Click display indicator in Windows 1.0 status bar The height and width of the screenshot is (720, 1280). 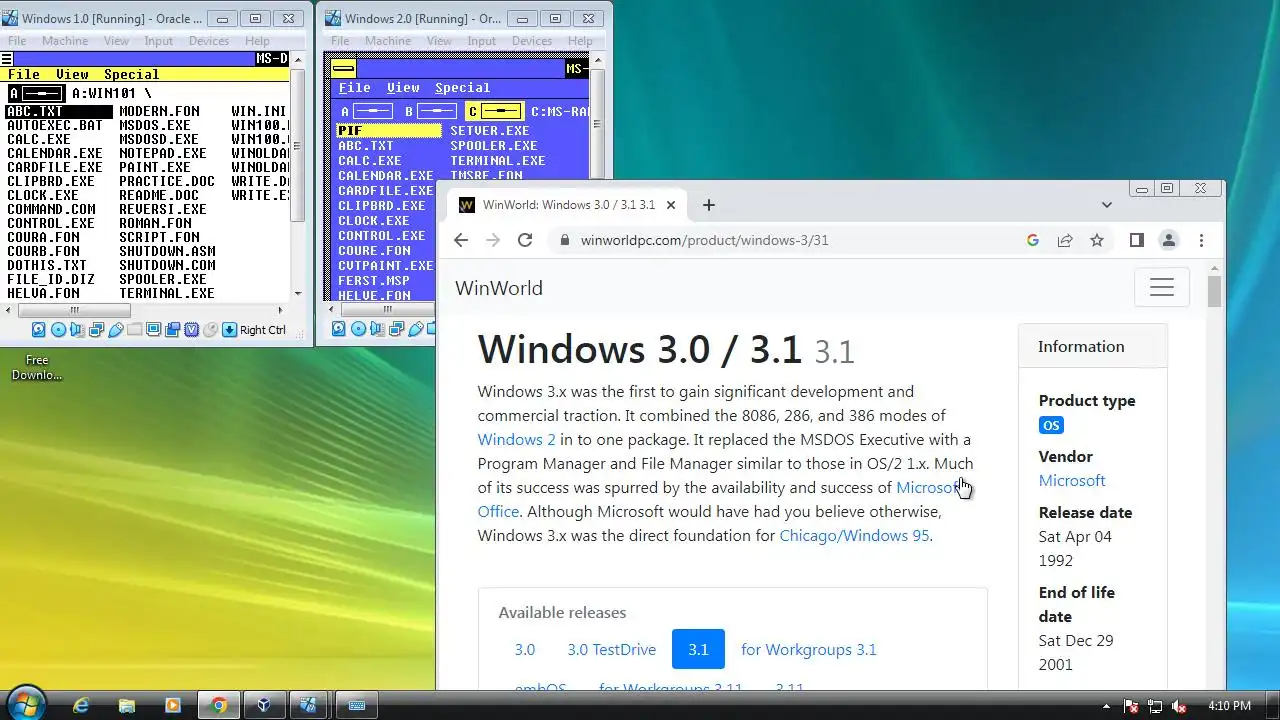(x=153, y=329)
